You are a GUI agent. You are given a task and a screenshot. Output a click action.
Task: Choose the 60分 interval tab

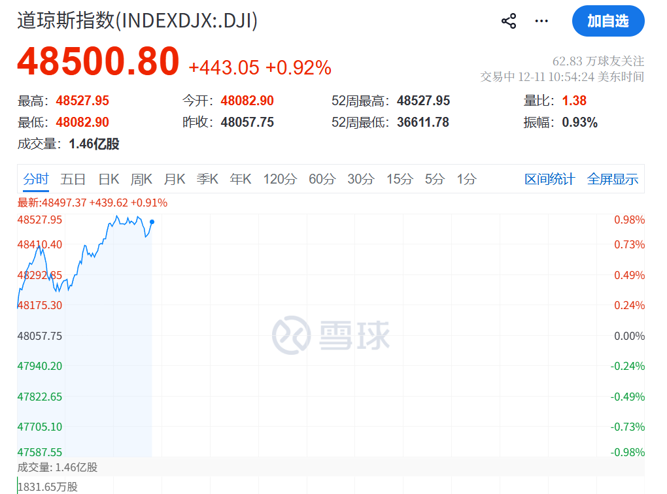pos(322,179)
